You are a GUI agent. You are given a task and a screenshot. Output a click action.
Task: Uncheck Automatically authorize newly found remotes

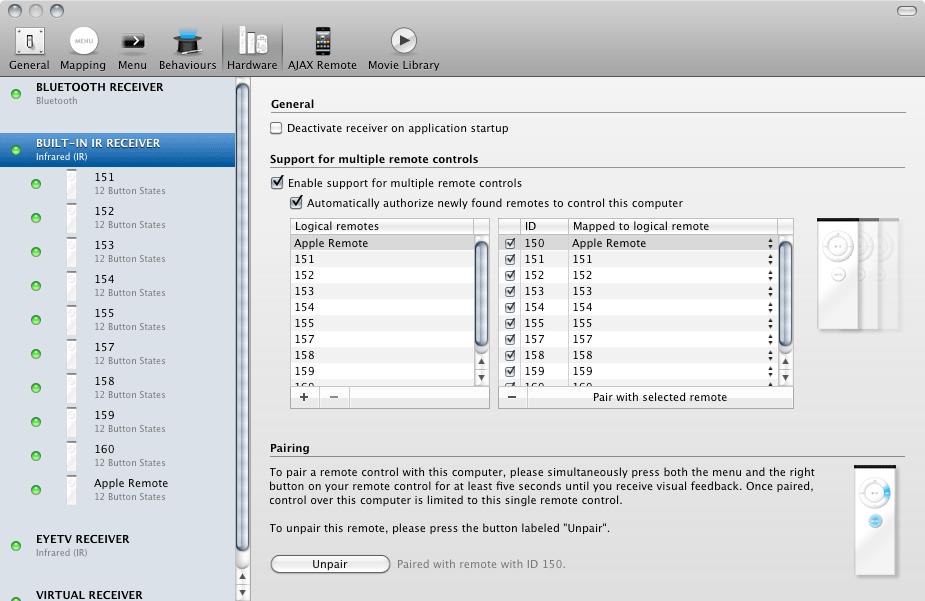[x=296, y=203]
